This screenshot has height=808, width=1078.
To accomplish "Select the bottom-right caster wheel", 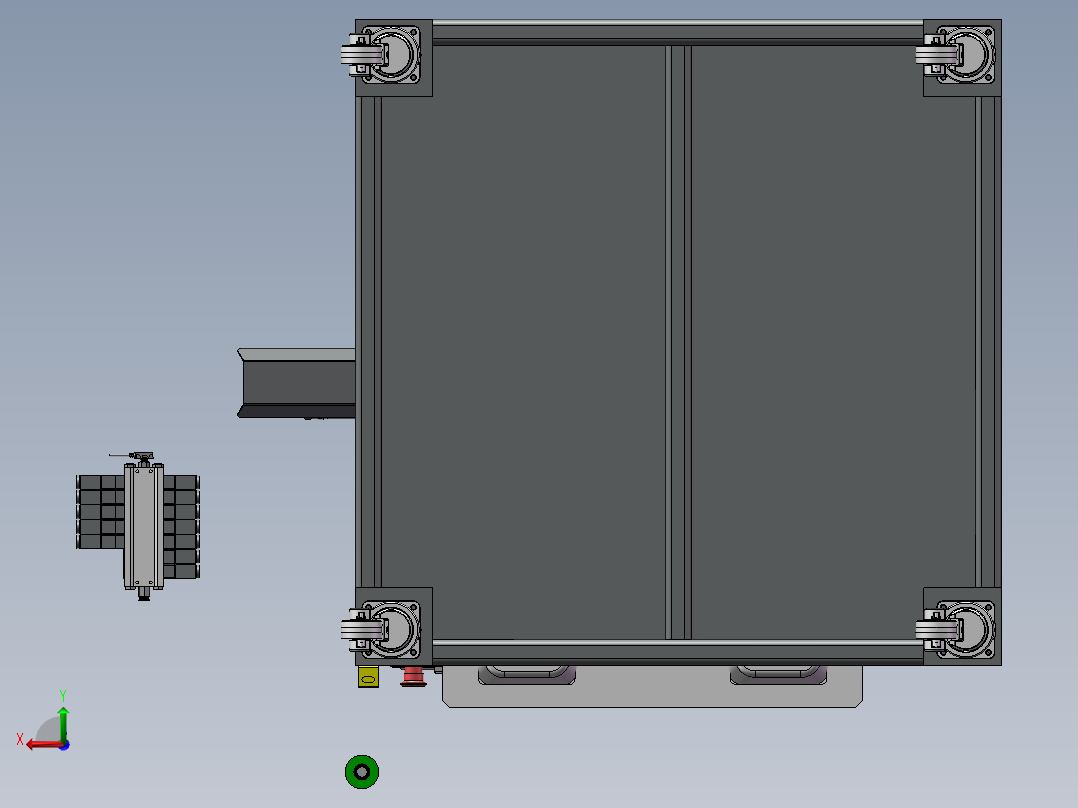I will tap(956, 629).
